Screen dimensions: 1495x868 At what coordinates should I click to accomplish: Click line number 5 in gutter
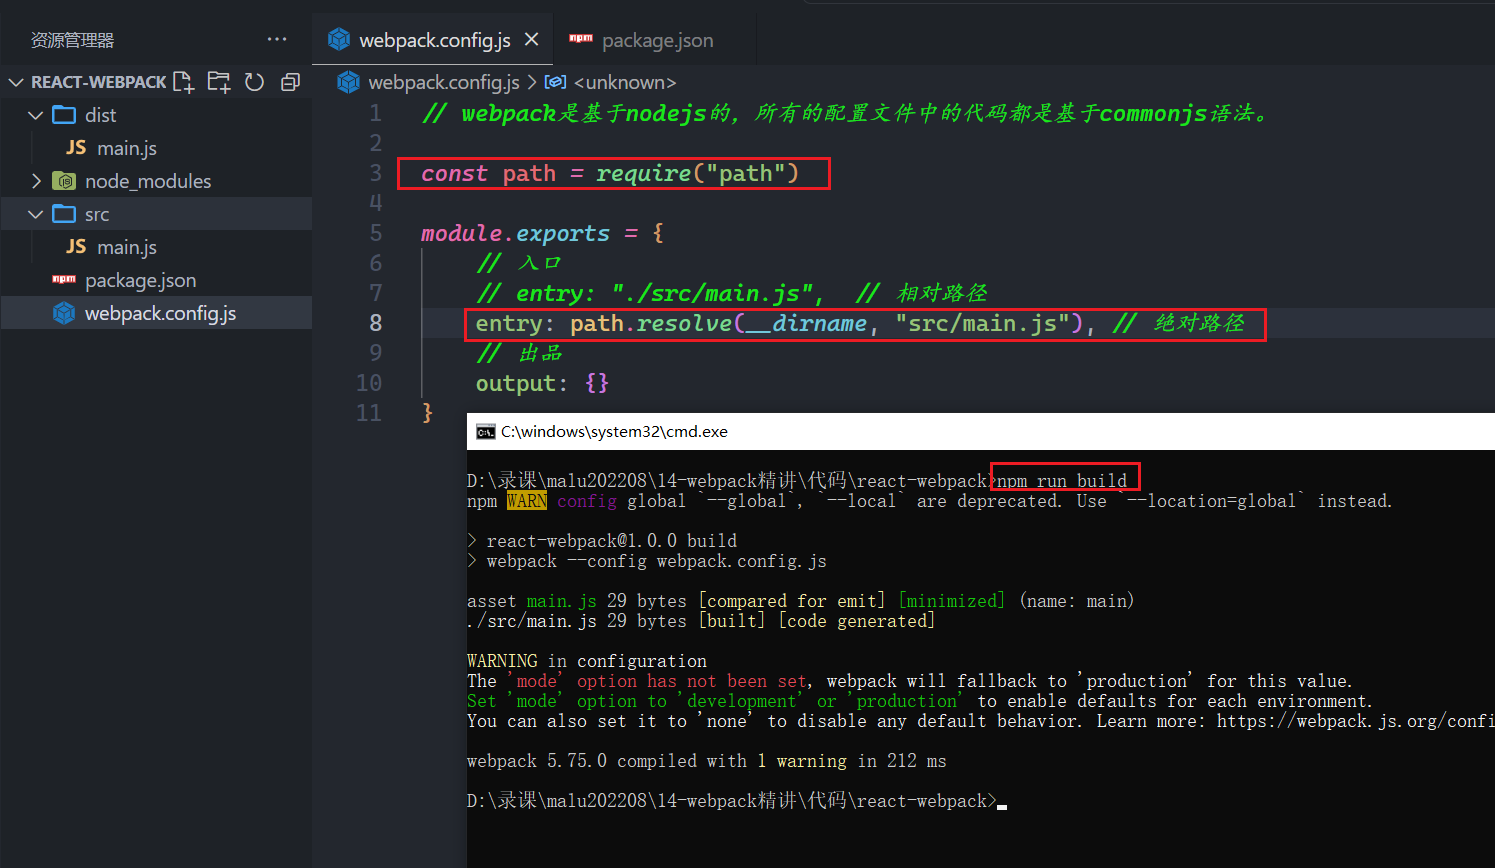click(x=376, y=233)
